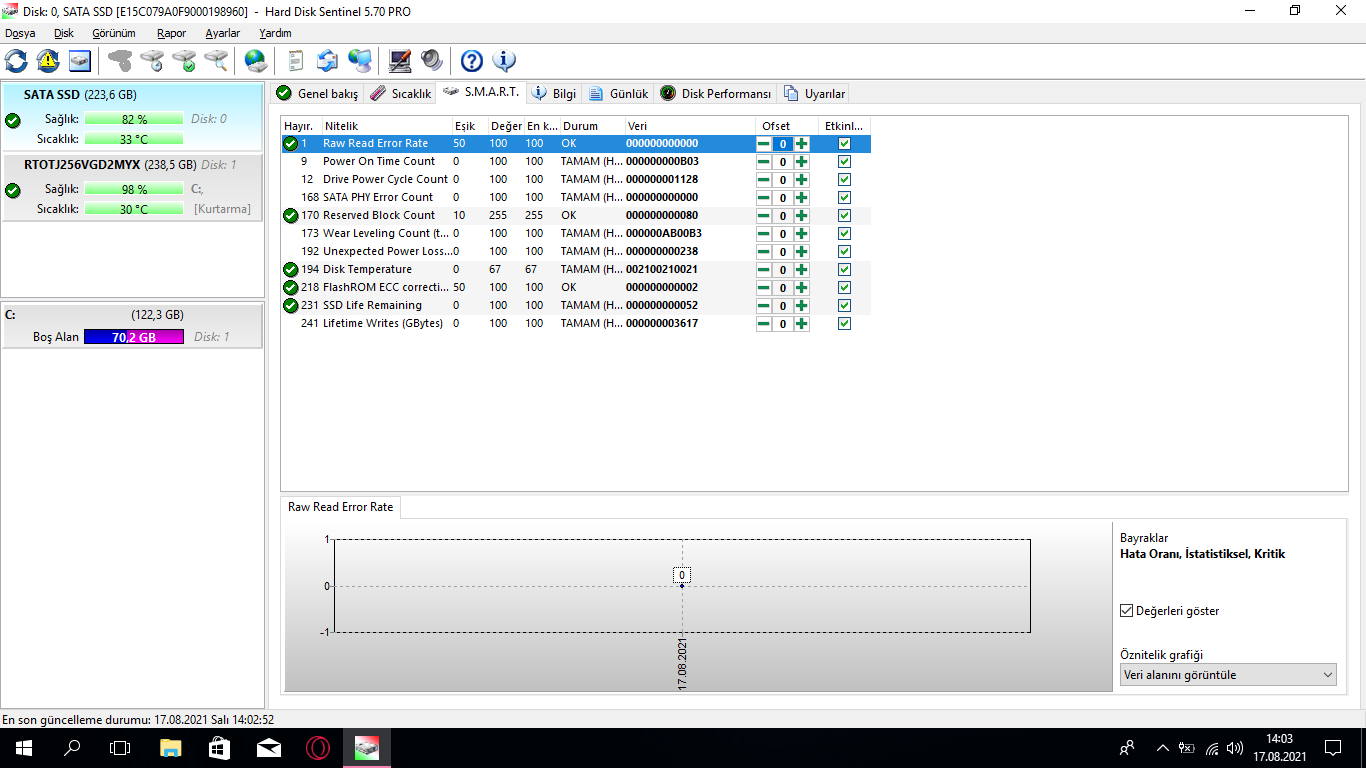Switch to the Disk Performansı tab
Viewport: 1366px width, 768px height.
coord(716,94)
